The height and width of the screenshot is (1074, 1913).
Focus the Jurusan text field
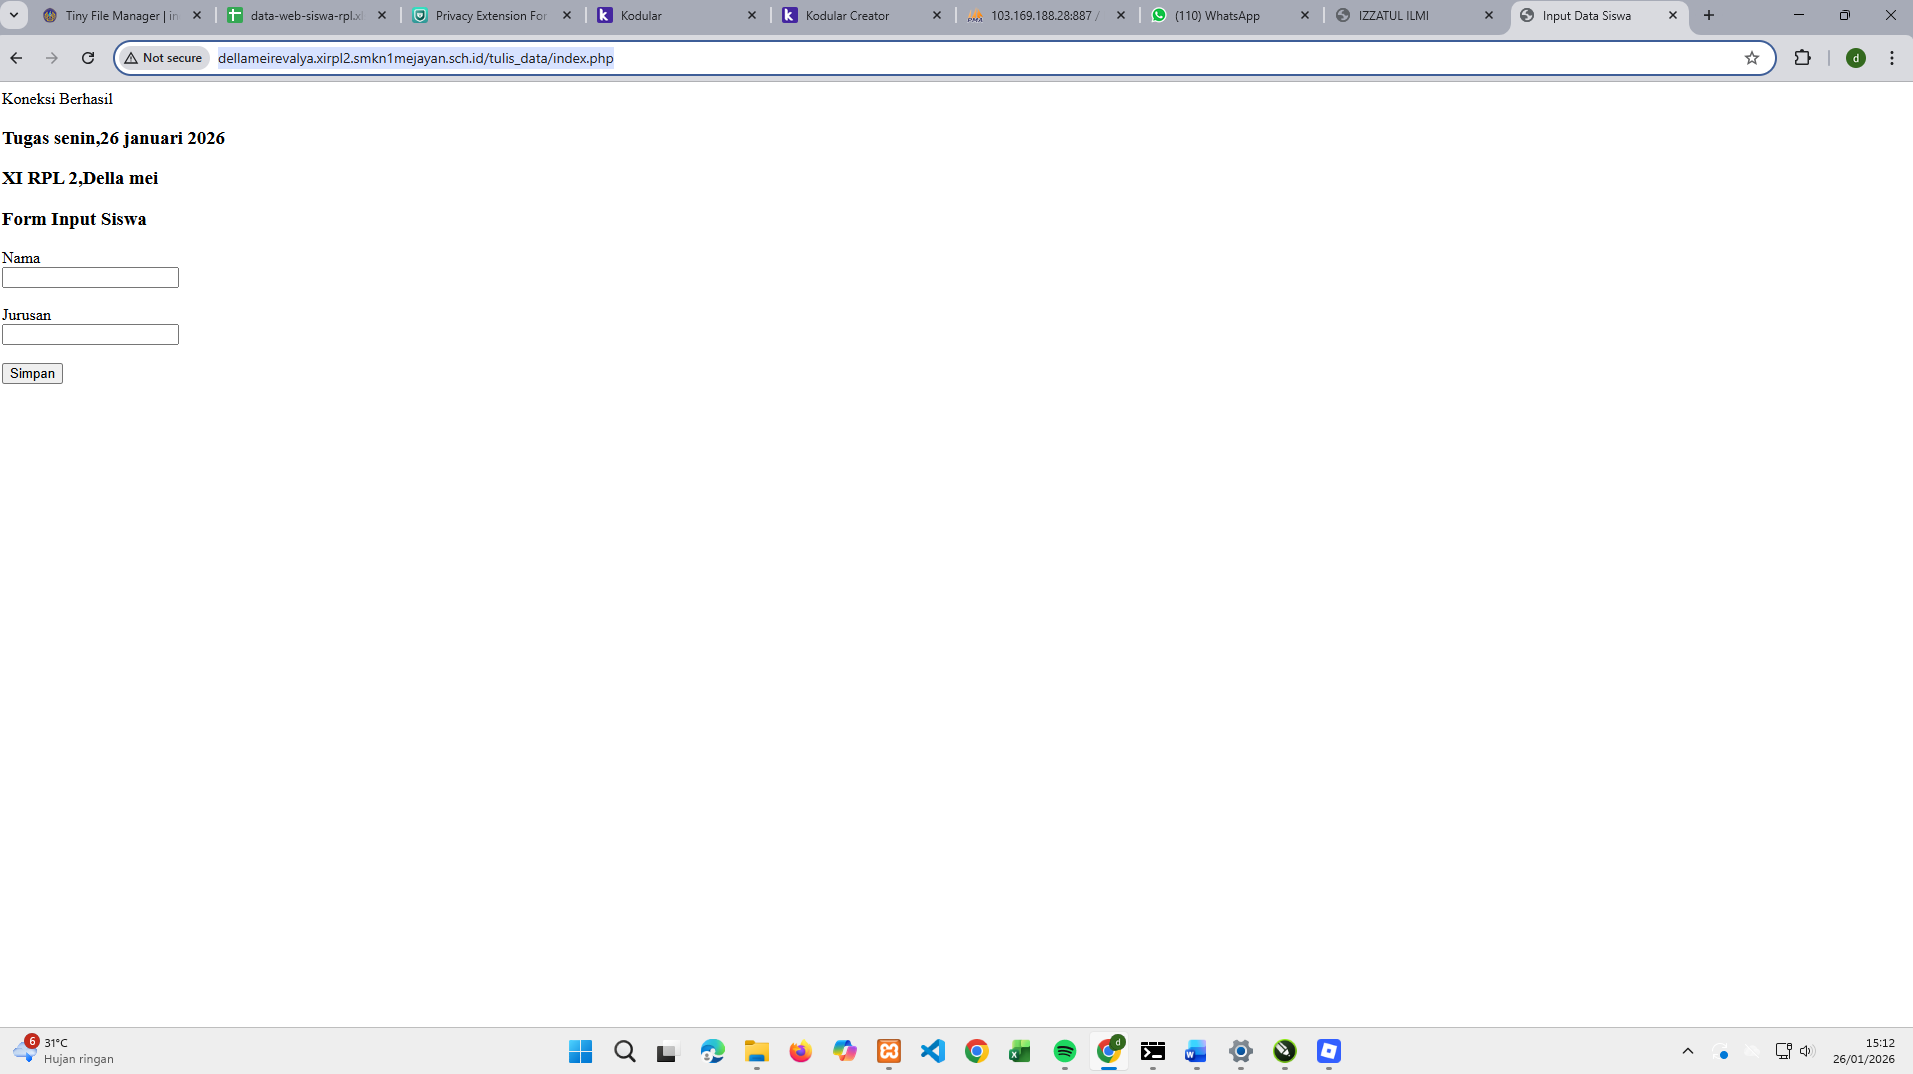[90, 335]
